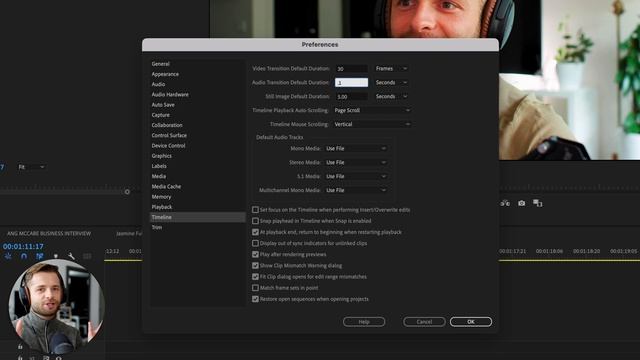Image resolution: width=640 pixels, height=360 pixels.
Task: Select Capture preferences category
Action: click(160, 115)
